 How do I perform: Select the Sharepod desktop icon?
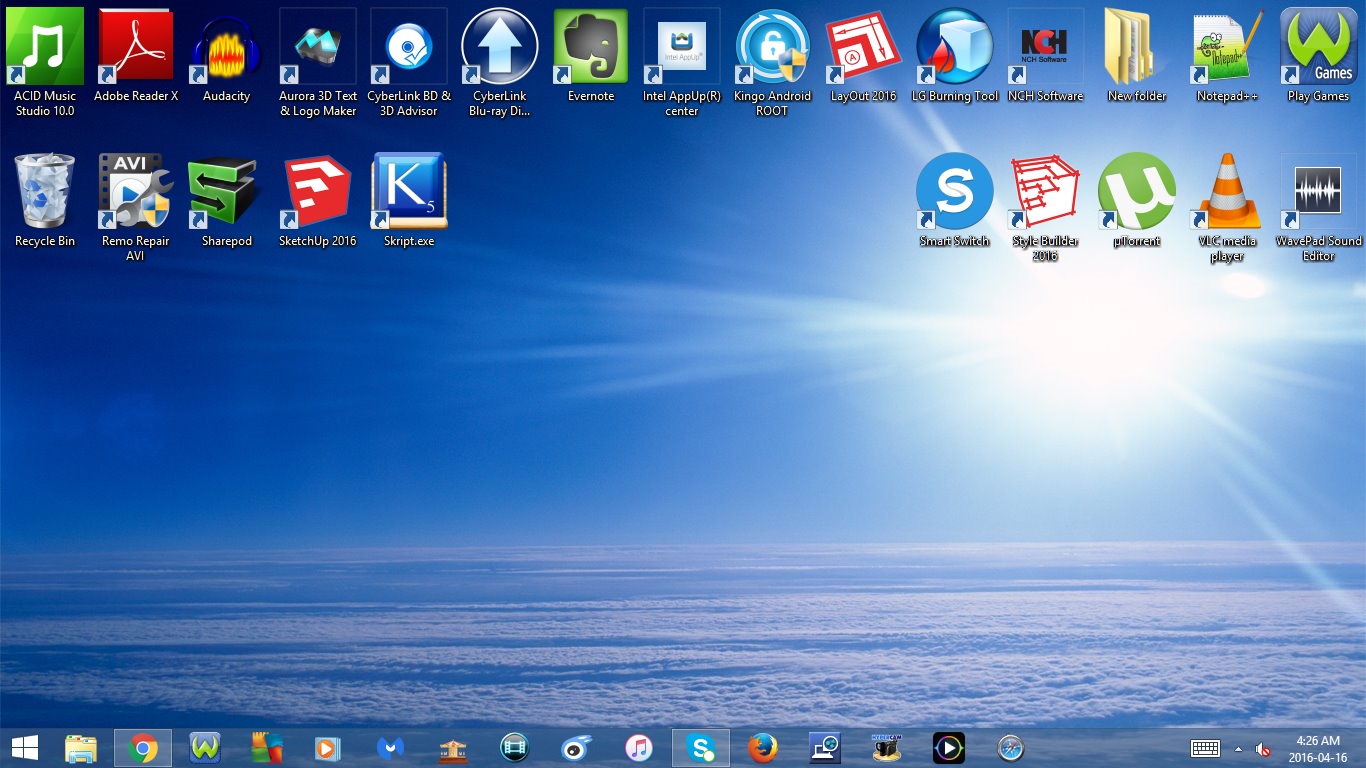click(227, 200)
